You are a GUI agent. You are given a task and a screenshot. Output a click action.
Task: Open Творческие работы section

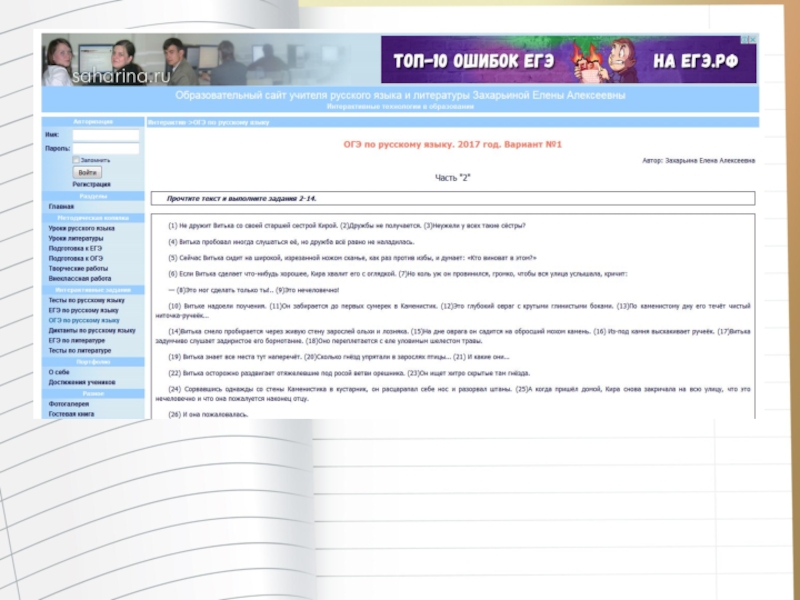(x=78, y=268)
